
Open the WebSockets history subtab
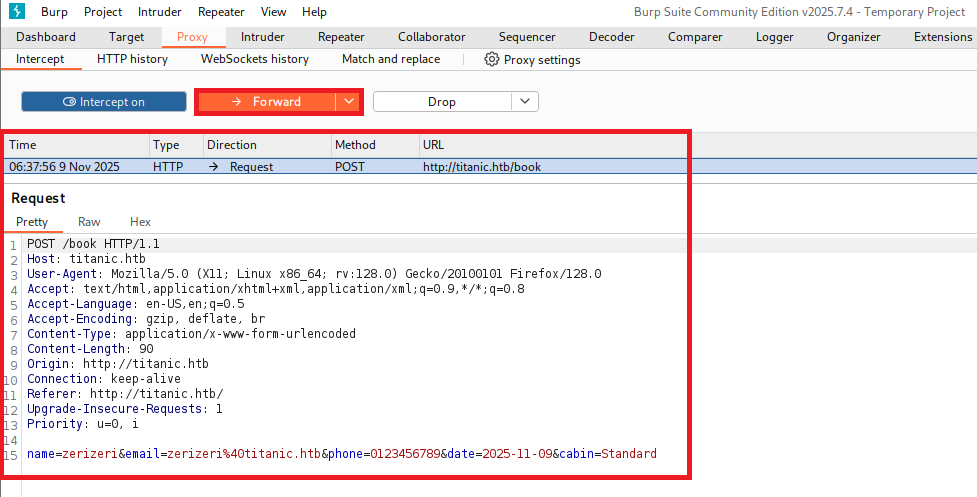(255, 59)
